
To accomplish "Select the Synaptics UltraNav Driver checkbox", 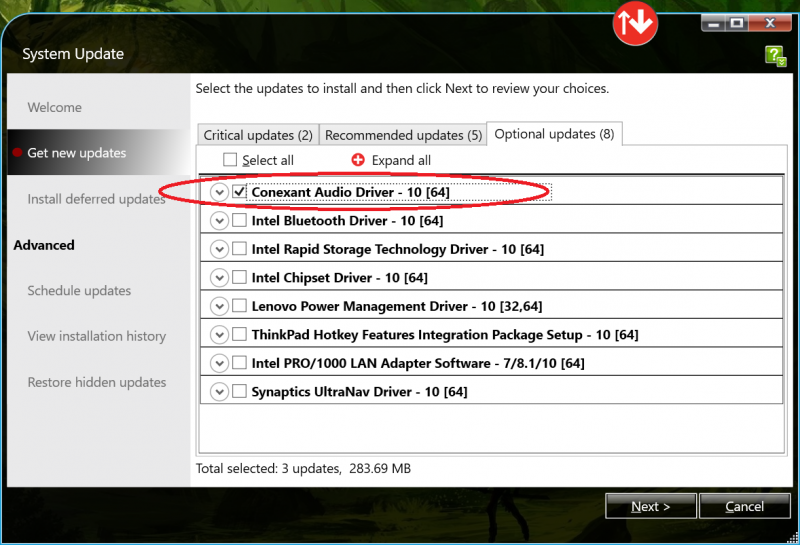I will click(x=239, y=391).
